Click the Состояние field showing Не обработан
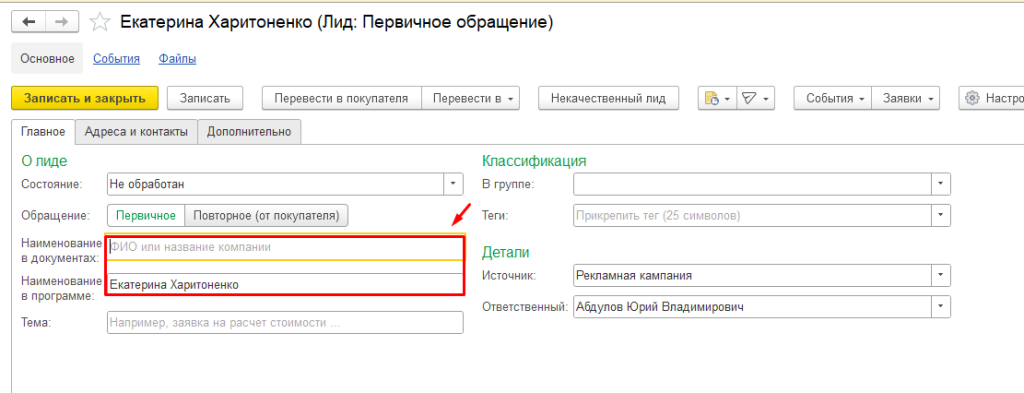 click(276, 184)
